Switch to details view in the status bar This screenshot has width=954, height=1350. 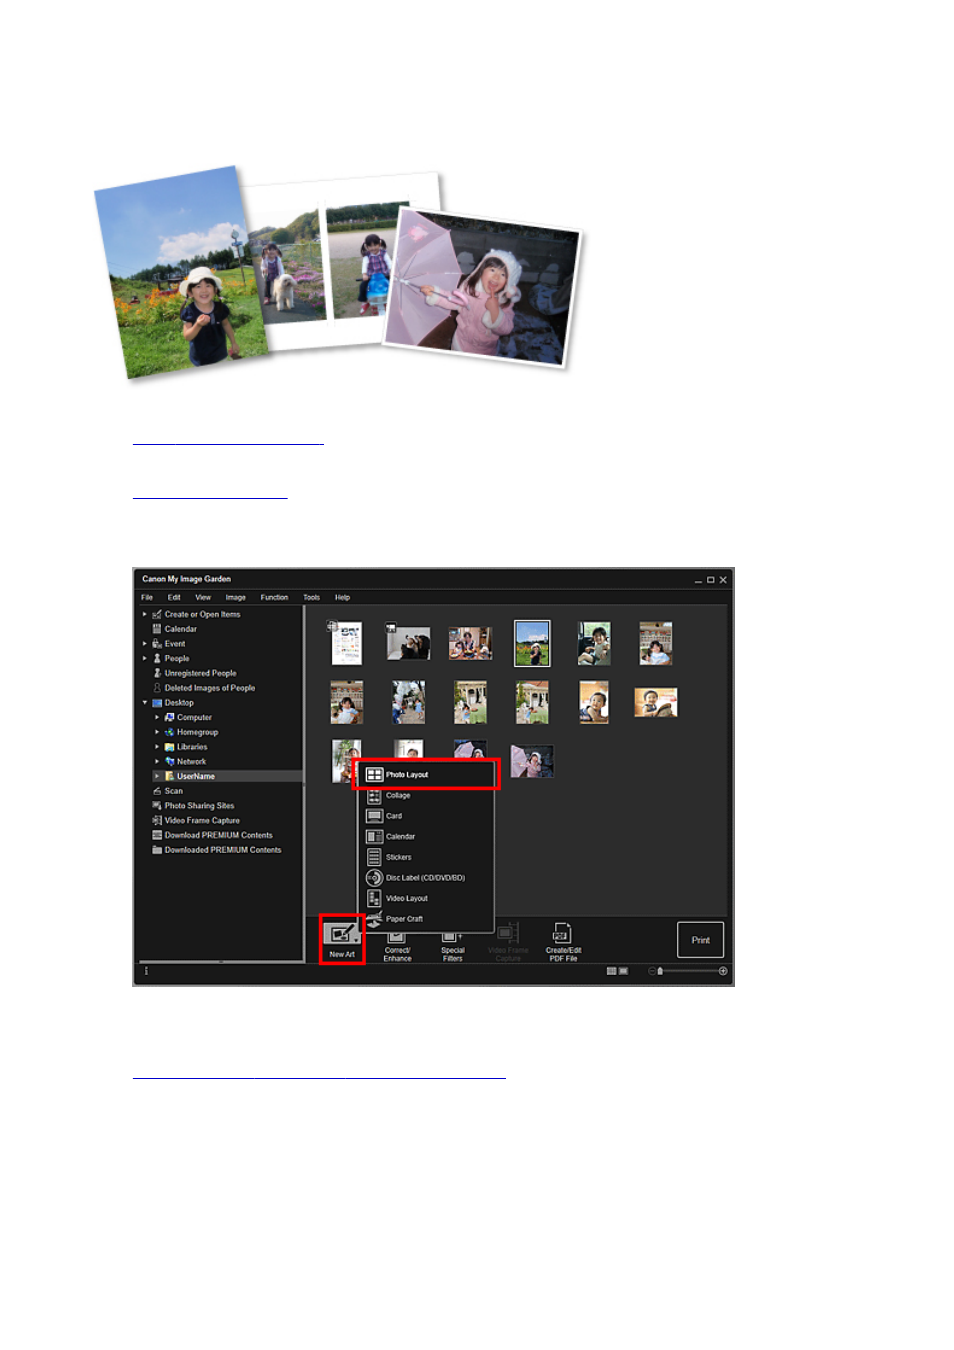pos(623,972)
